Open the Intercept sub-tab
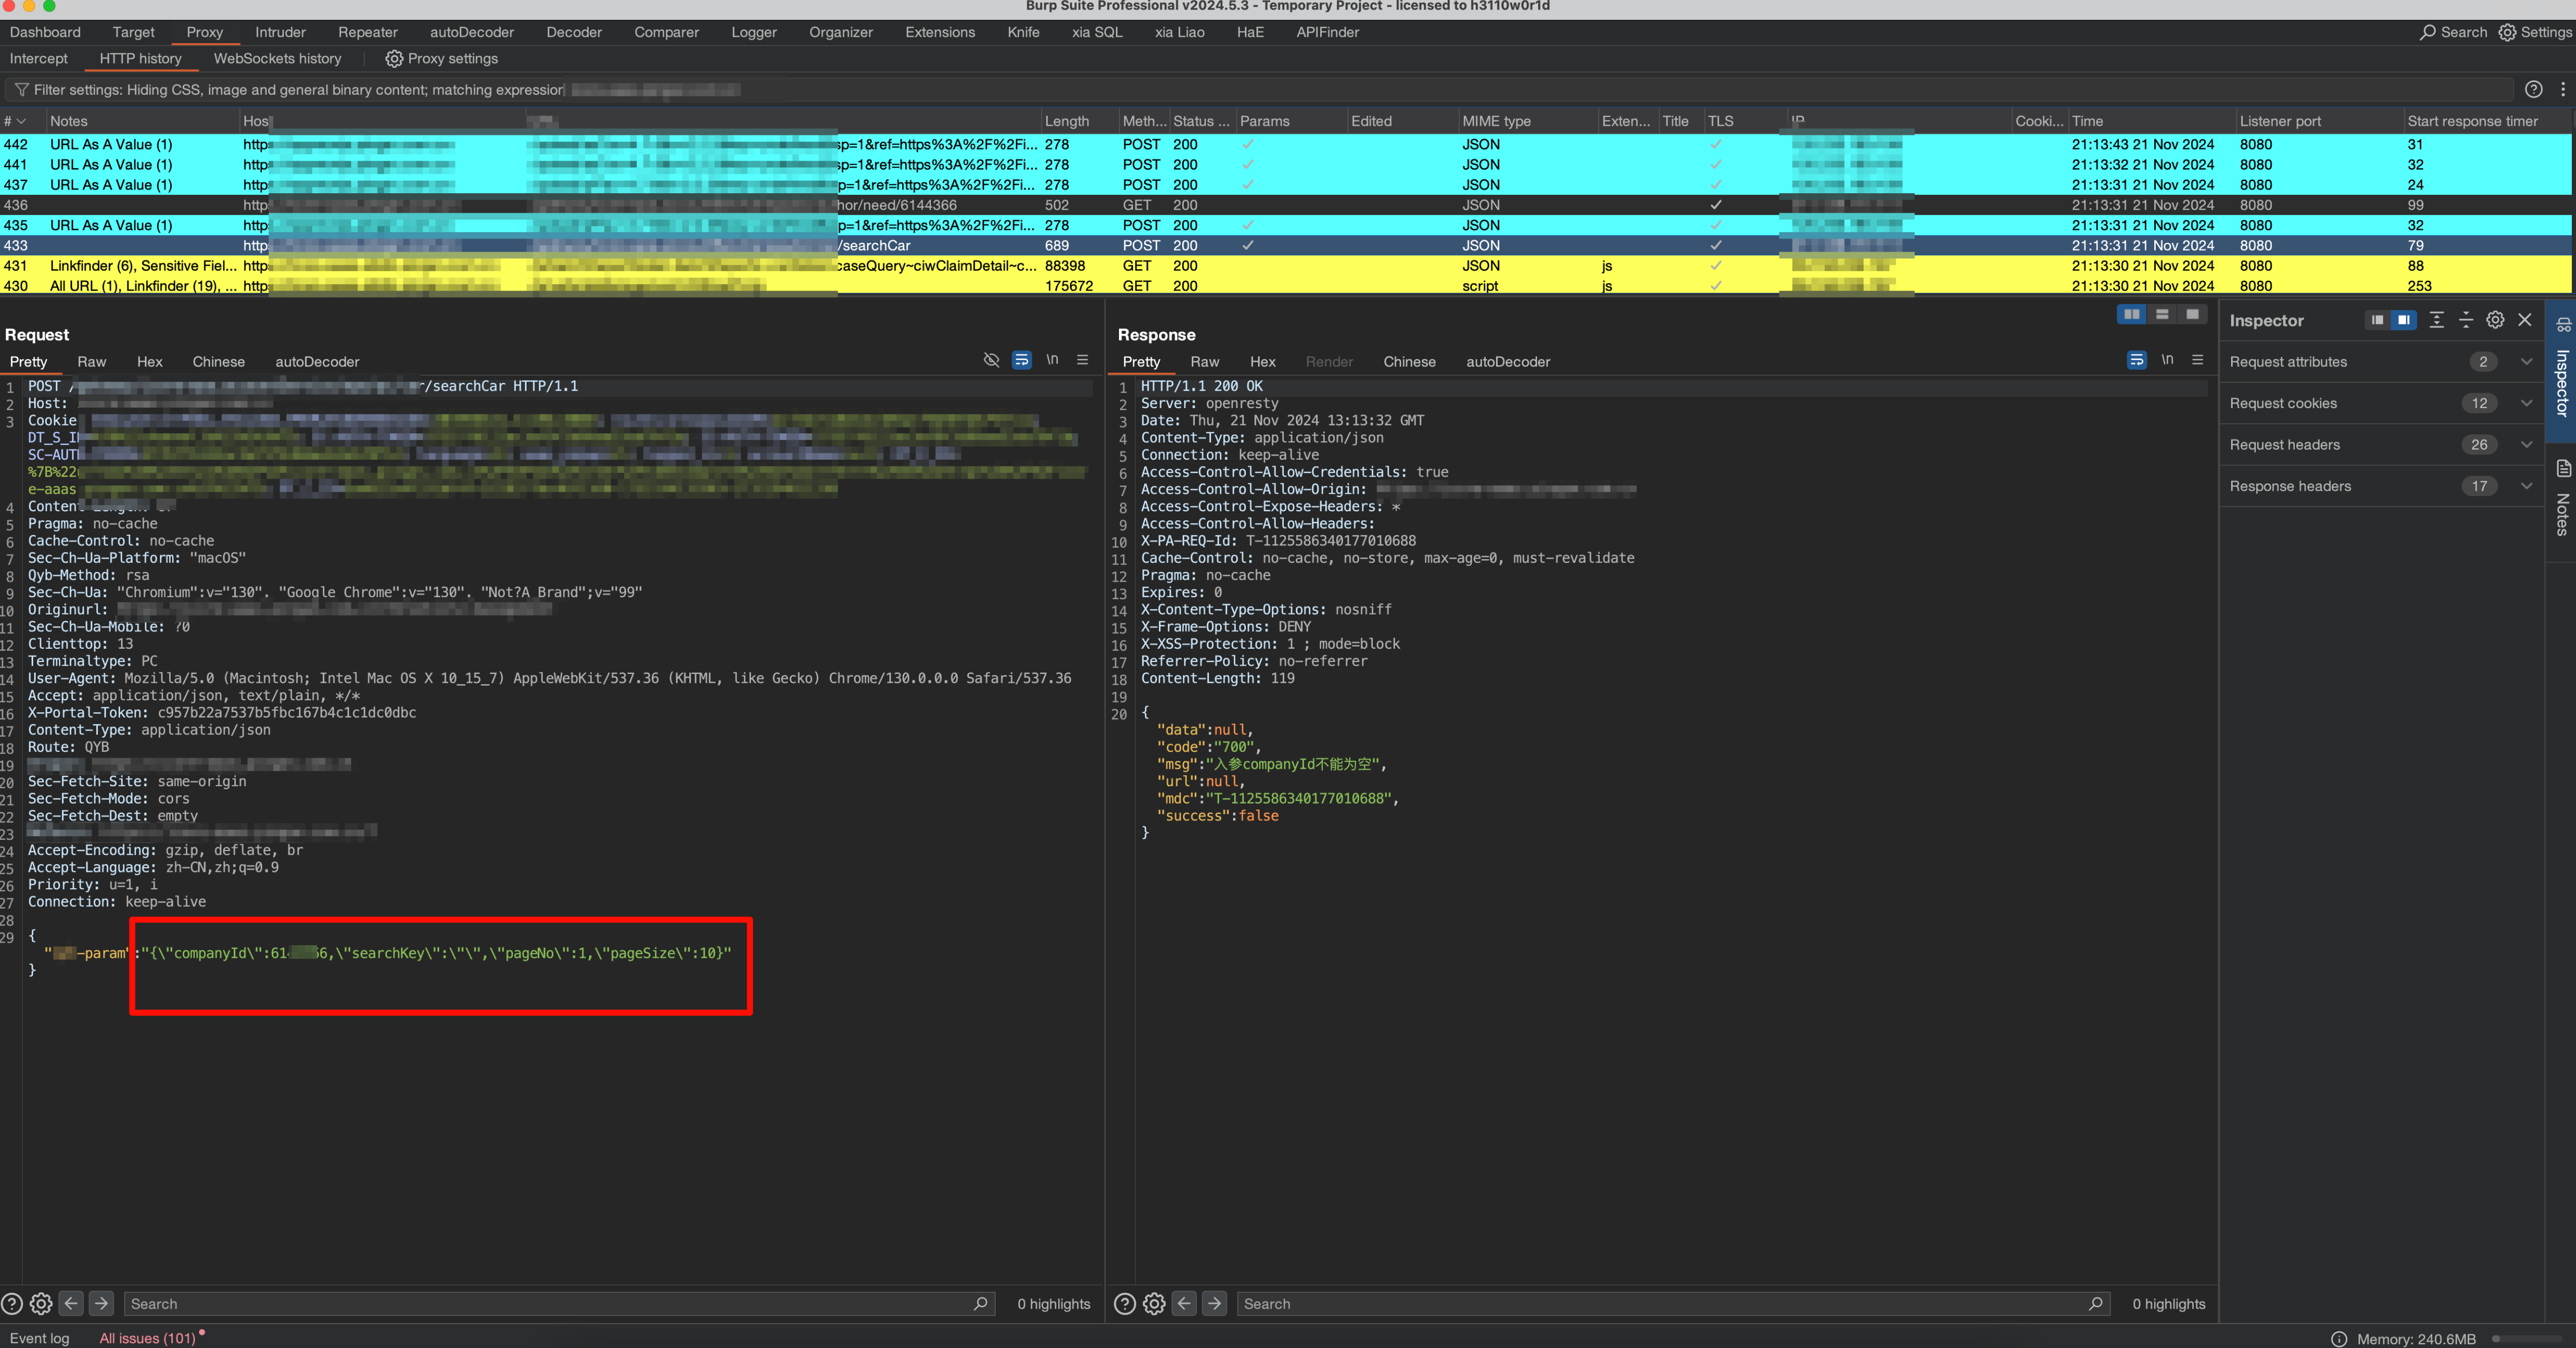This screenshot has height=1348, width=2576. pyautogui.click(x=39, y=59)
